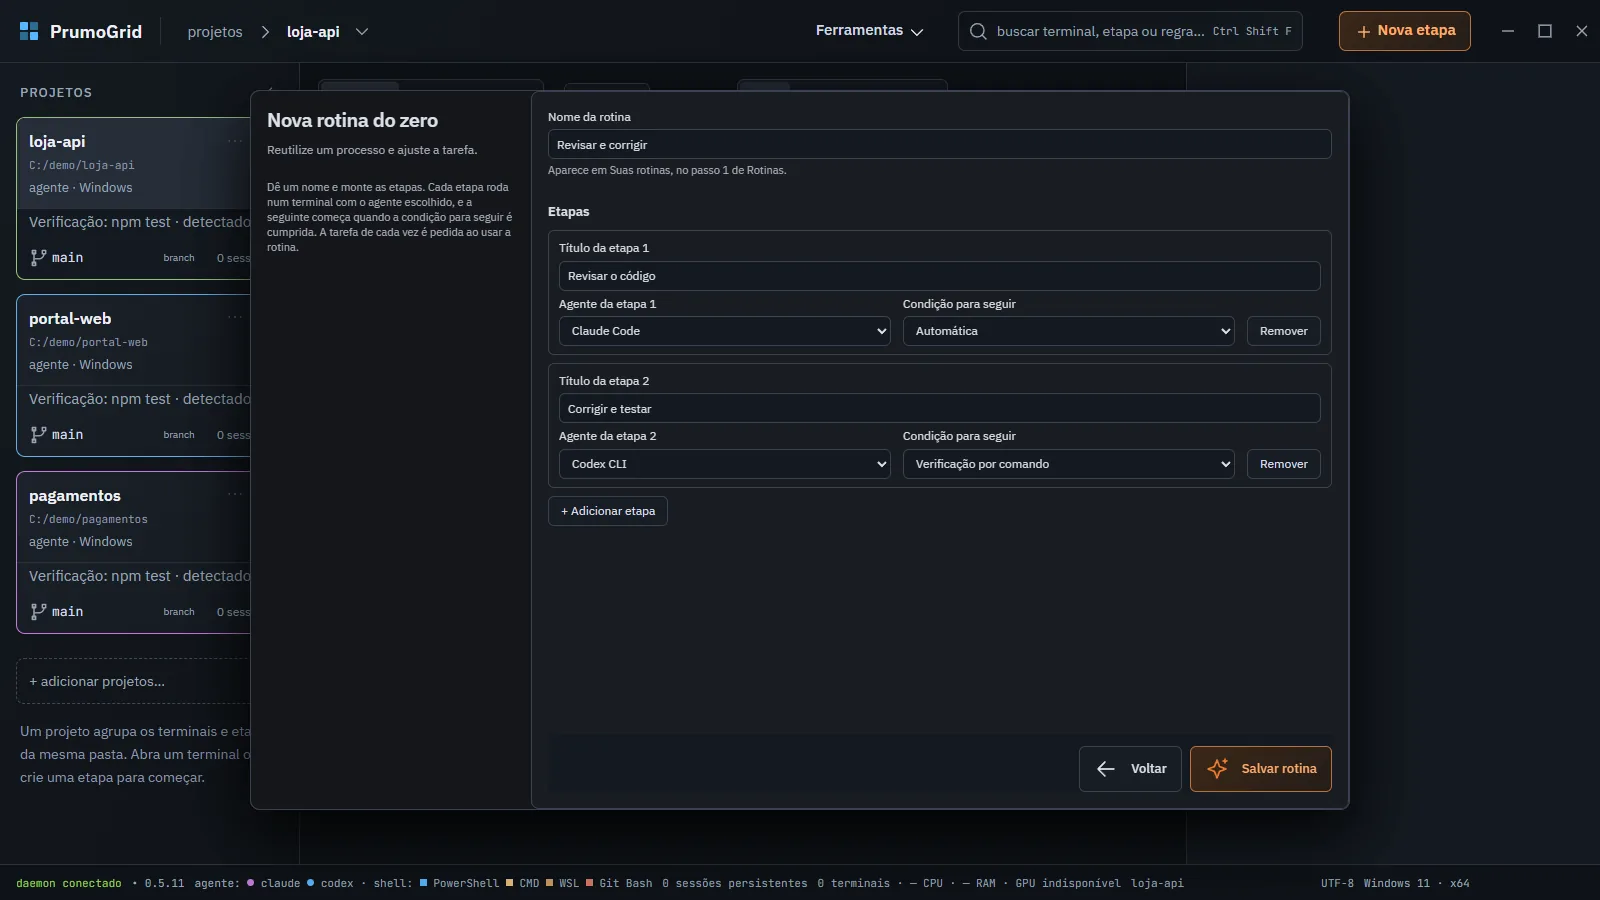
Task: Click the codex agent dot in the status bar
Action: point(311,883)
